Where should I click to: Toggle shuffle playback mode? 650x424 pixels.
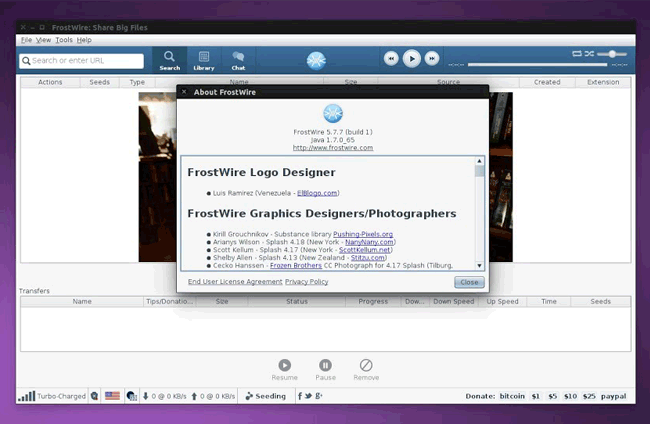point(590,53)
